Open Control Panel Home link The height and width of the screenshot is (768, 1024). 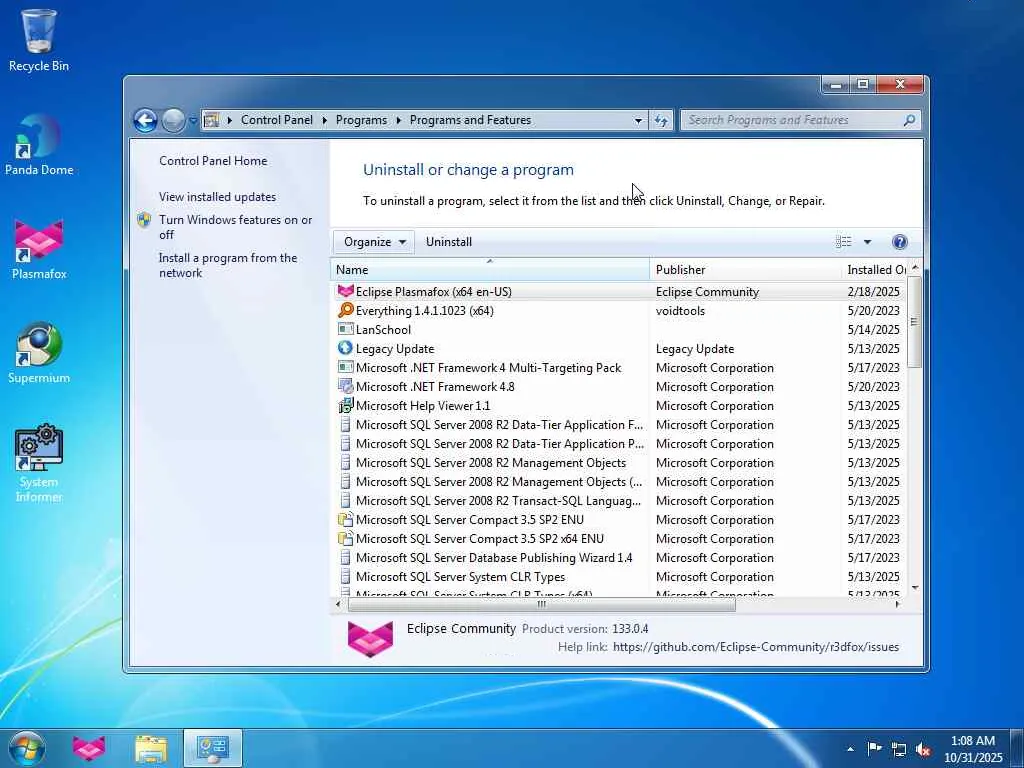click(x=213, y=161)
